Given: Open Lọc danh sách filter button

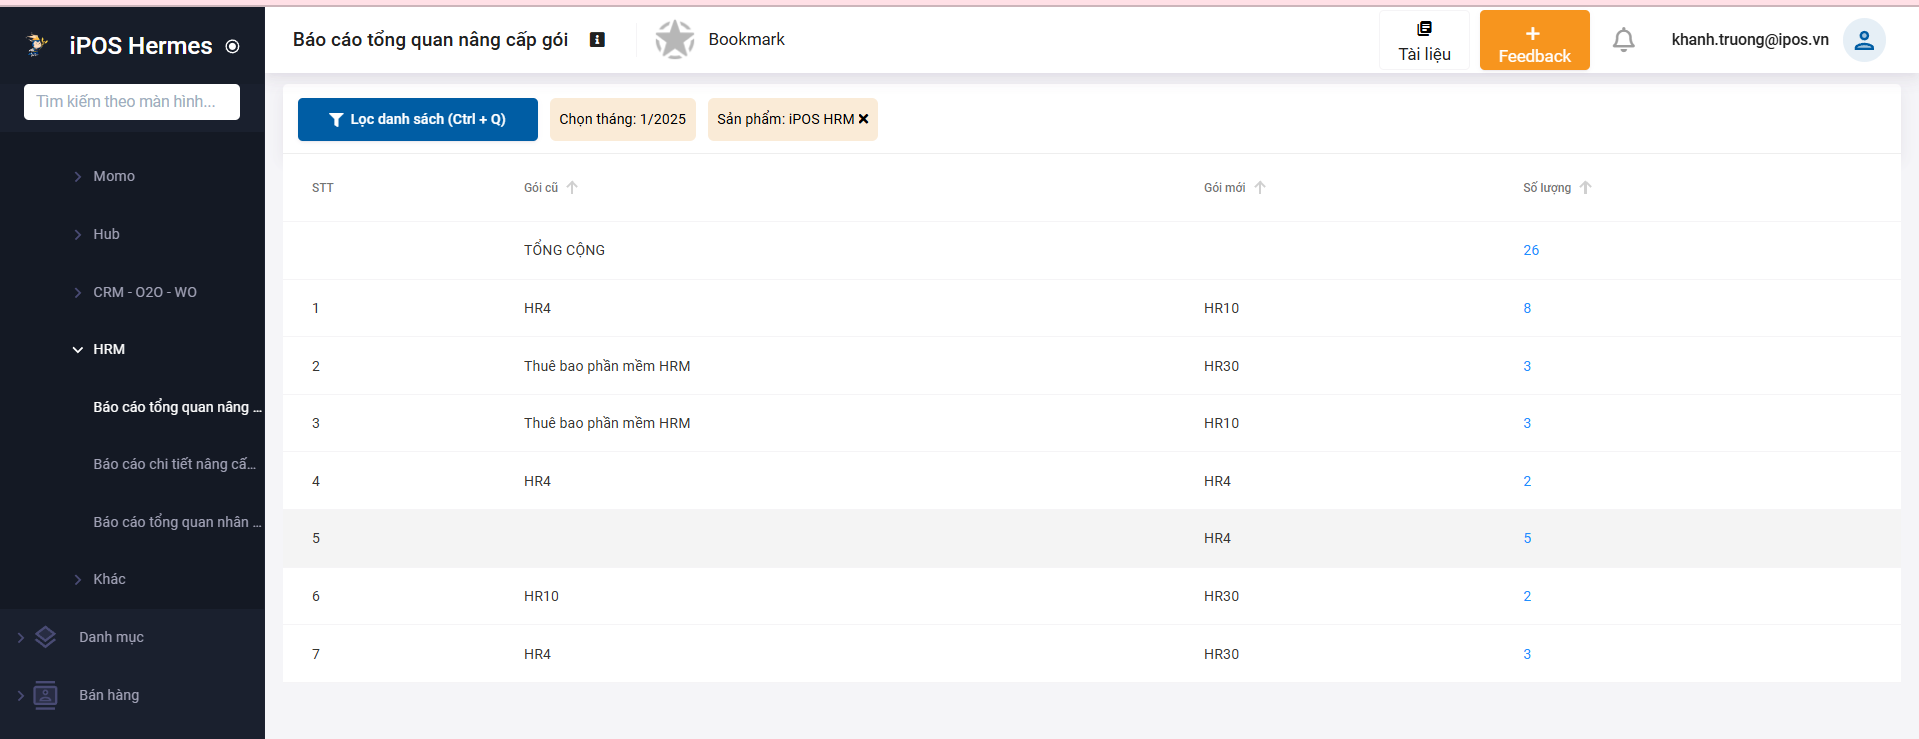Looking at the screenshot, I should click(x=418, y=119).
